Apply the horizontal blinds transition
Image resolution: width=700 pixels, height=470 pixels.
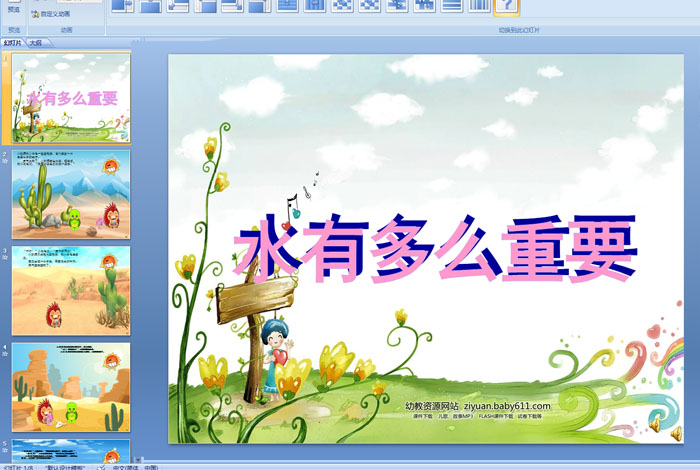(x=452, y=5)
